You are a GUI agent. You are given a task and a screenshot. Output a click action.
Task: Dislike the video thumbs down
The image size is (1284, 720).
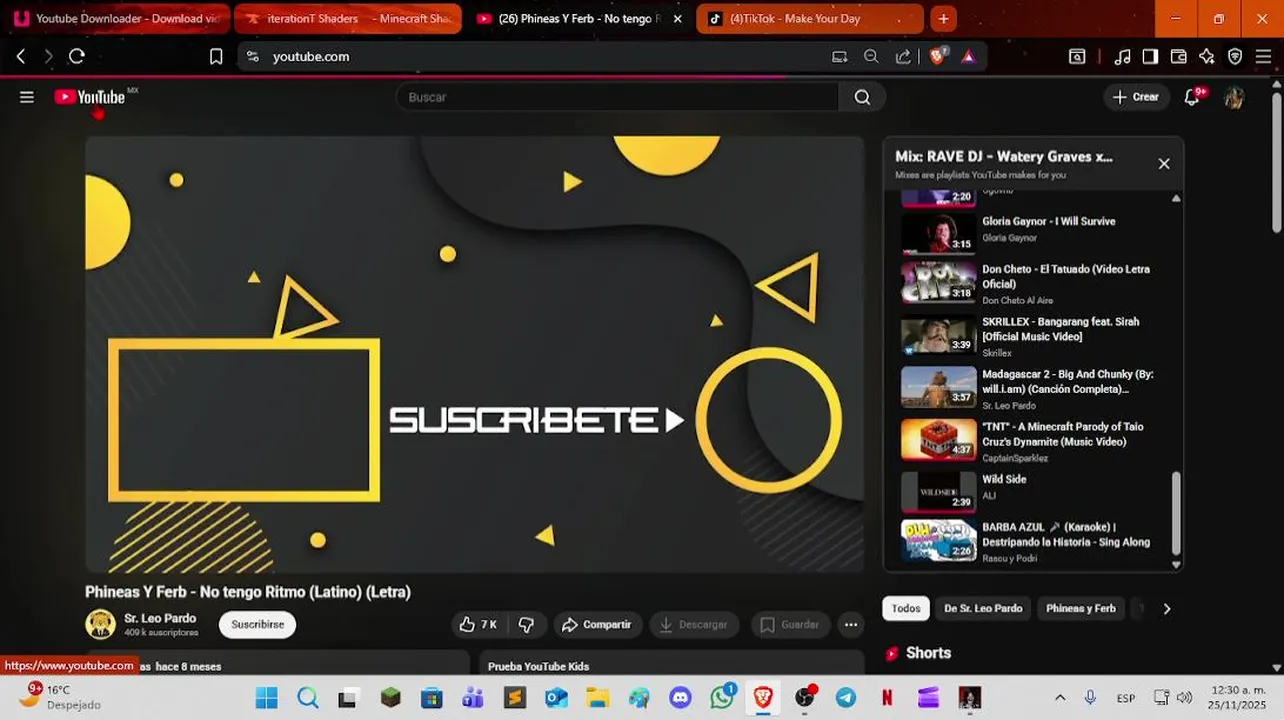[526, 625]
